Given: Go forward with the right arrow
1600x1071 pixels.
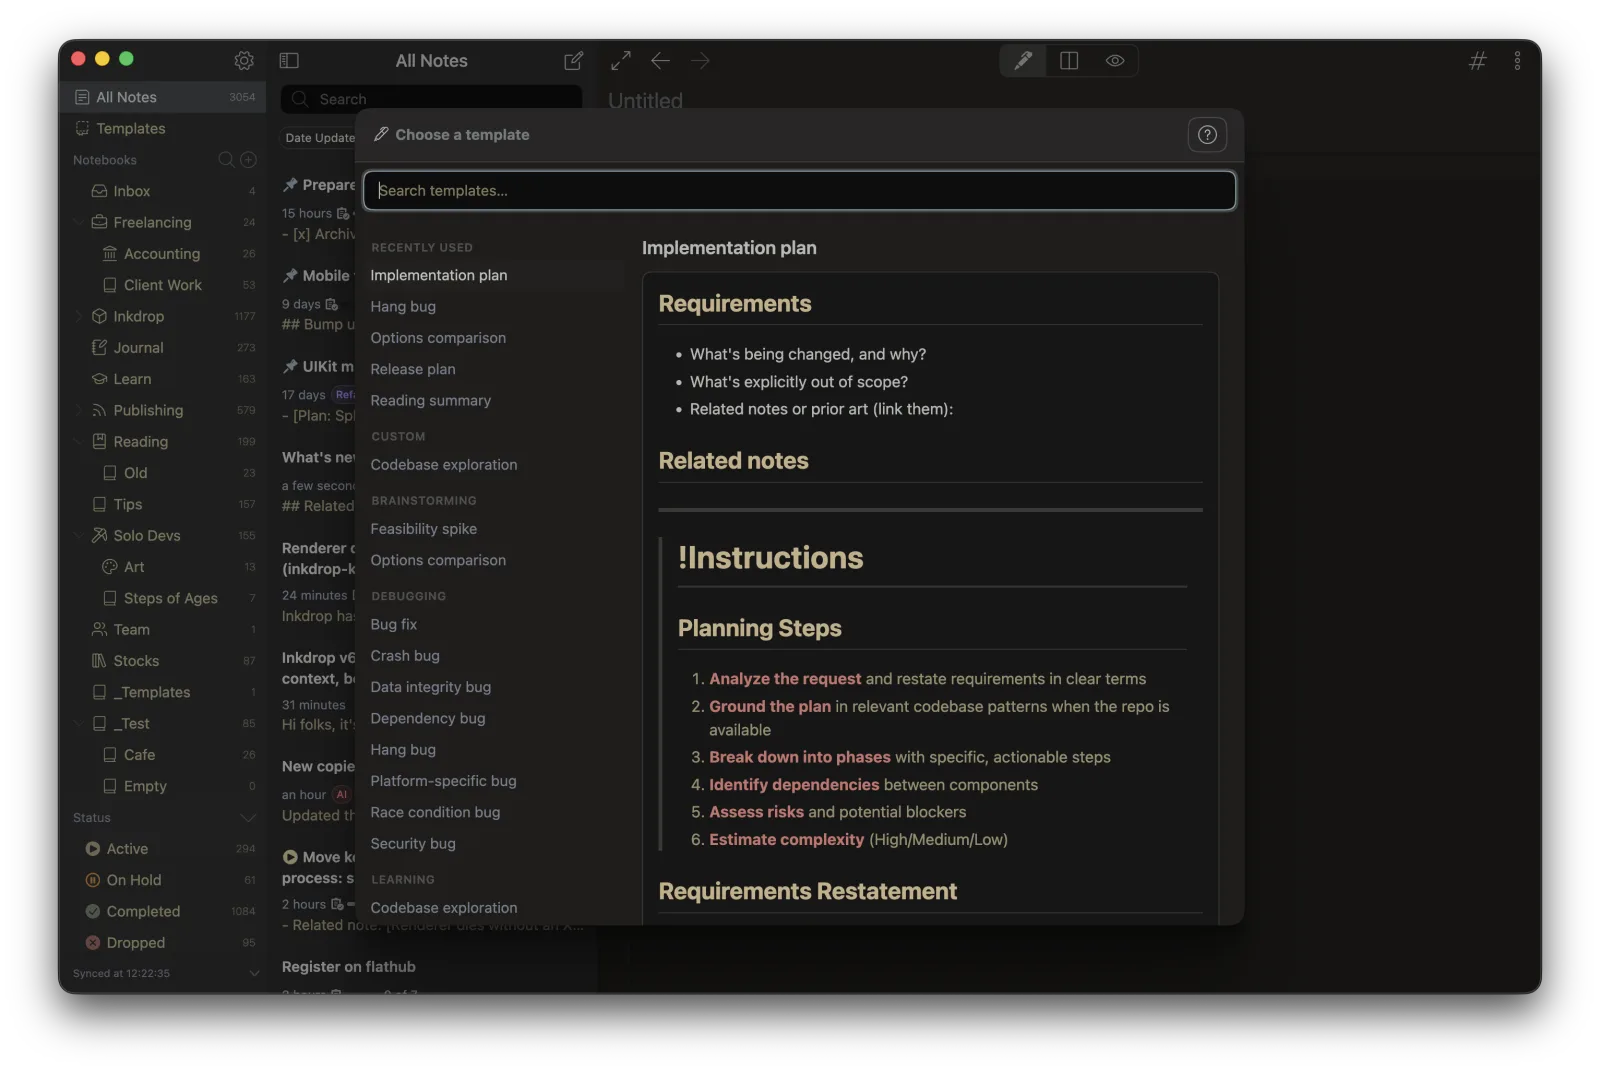Looking at the screenshot, I should (x=700, y=61).
